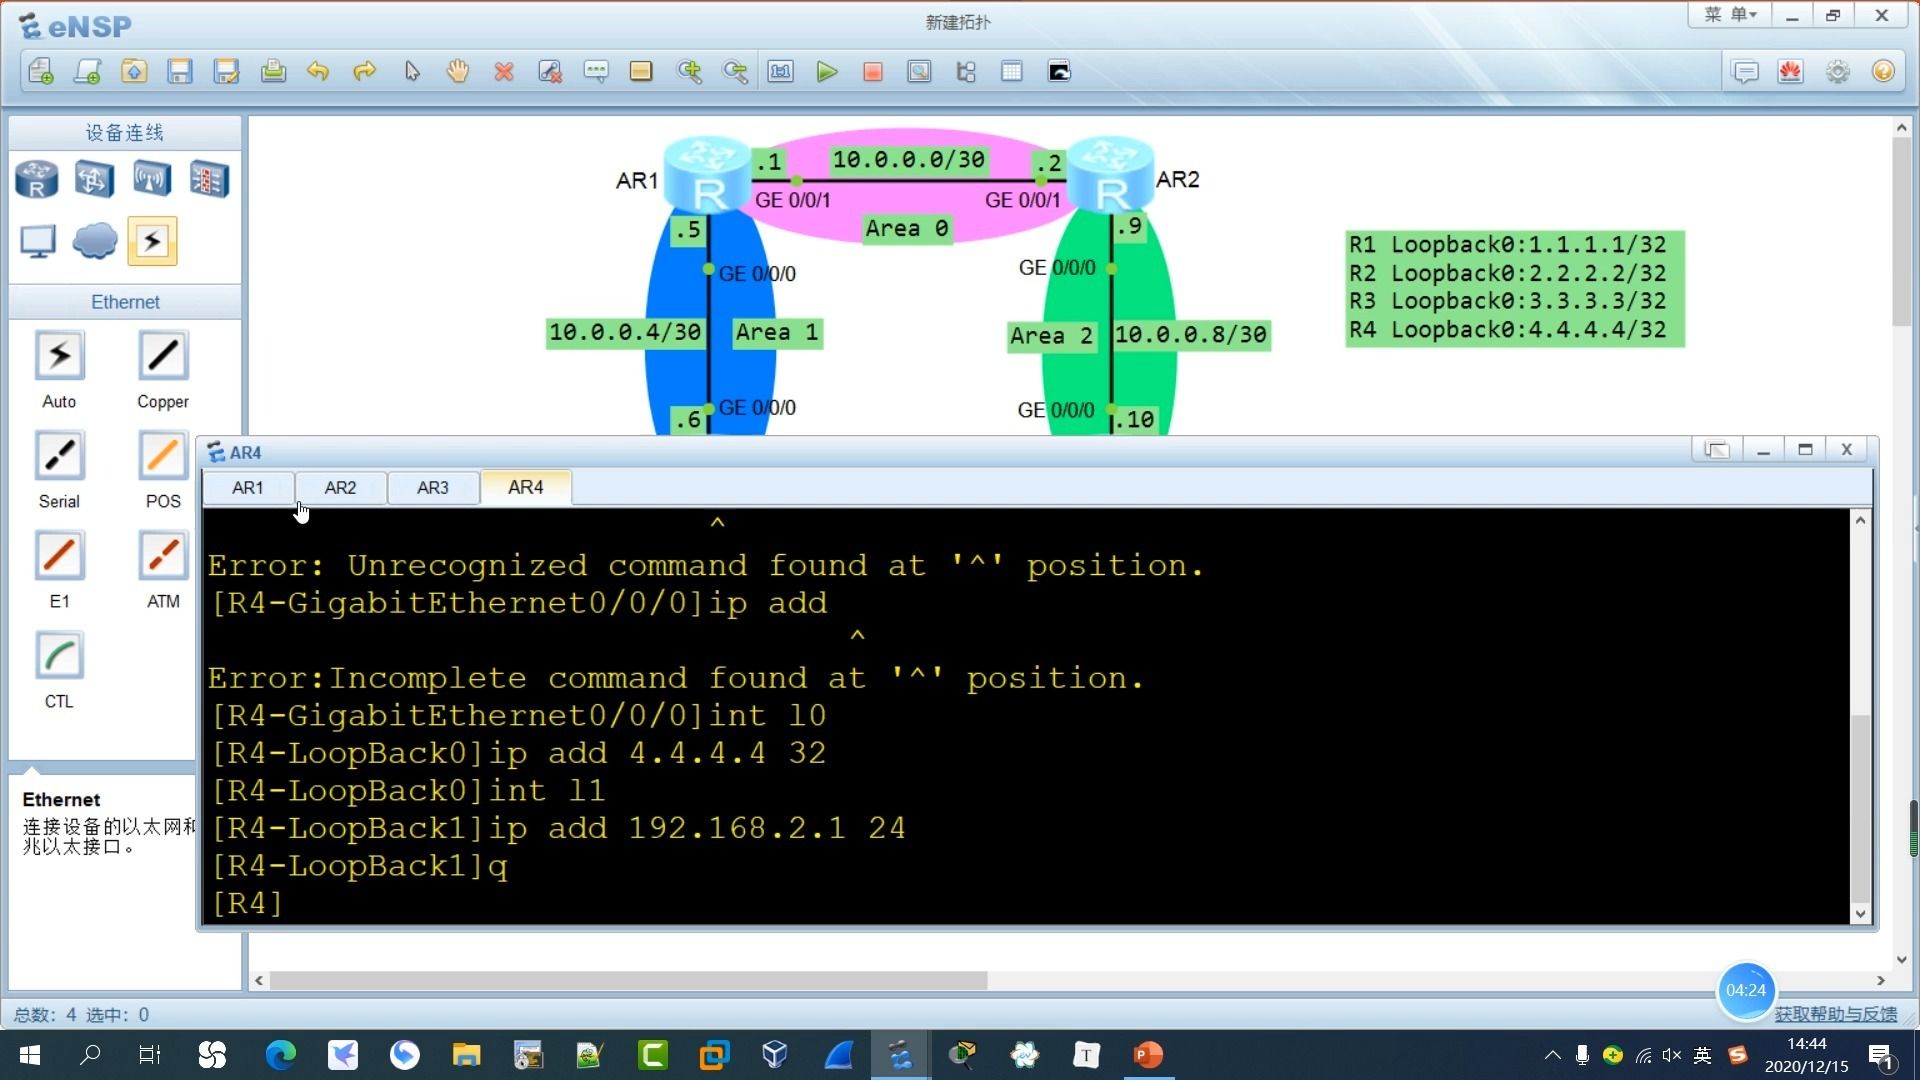Click the 10.0.0.0/30 network label
This screenshot has width=1920, height=1080.
point(909,160)
